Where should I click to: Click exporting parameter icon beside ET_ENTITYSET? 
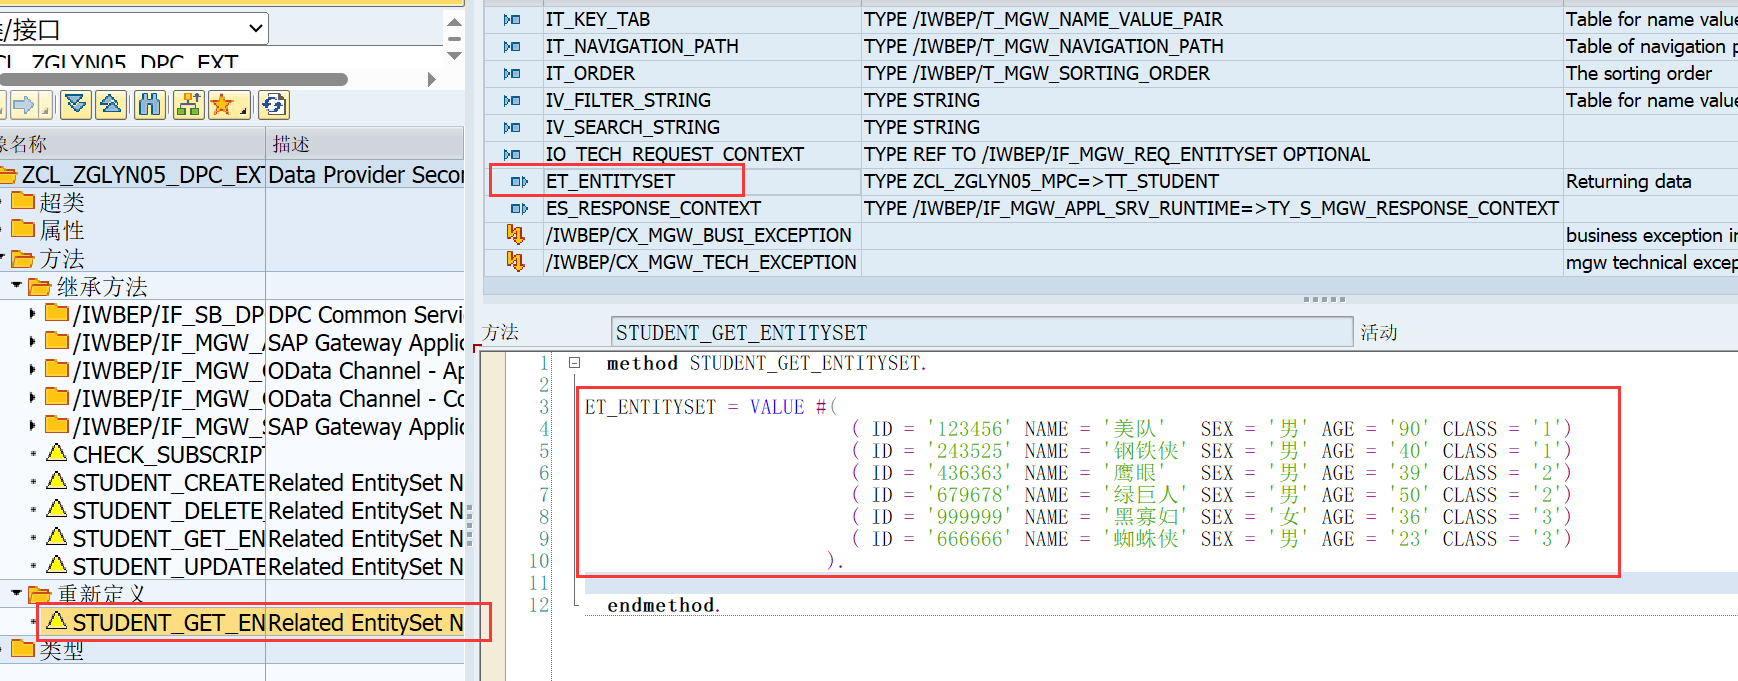[519, 182]
